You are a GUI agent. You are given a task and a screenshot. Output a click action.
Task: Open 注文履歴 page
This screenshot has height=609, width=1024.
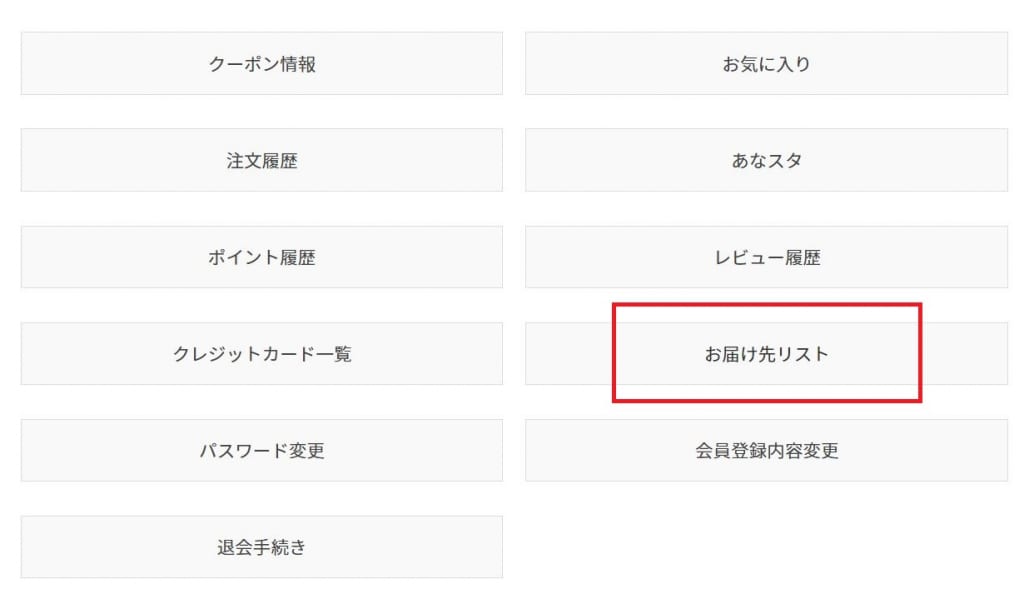(x=262, y=160)
